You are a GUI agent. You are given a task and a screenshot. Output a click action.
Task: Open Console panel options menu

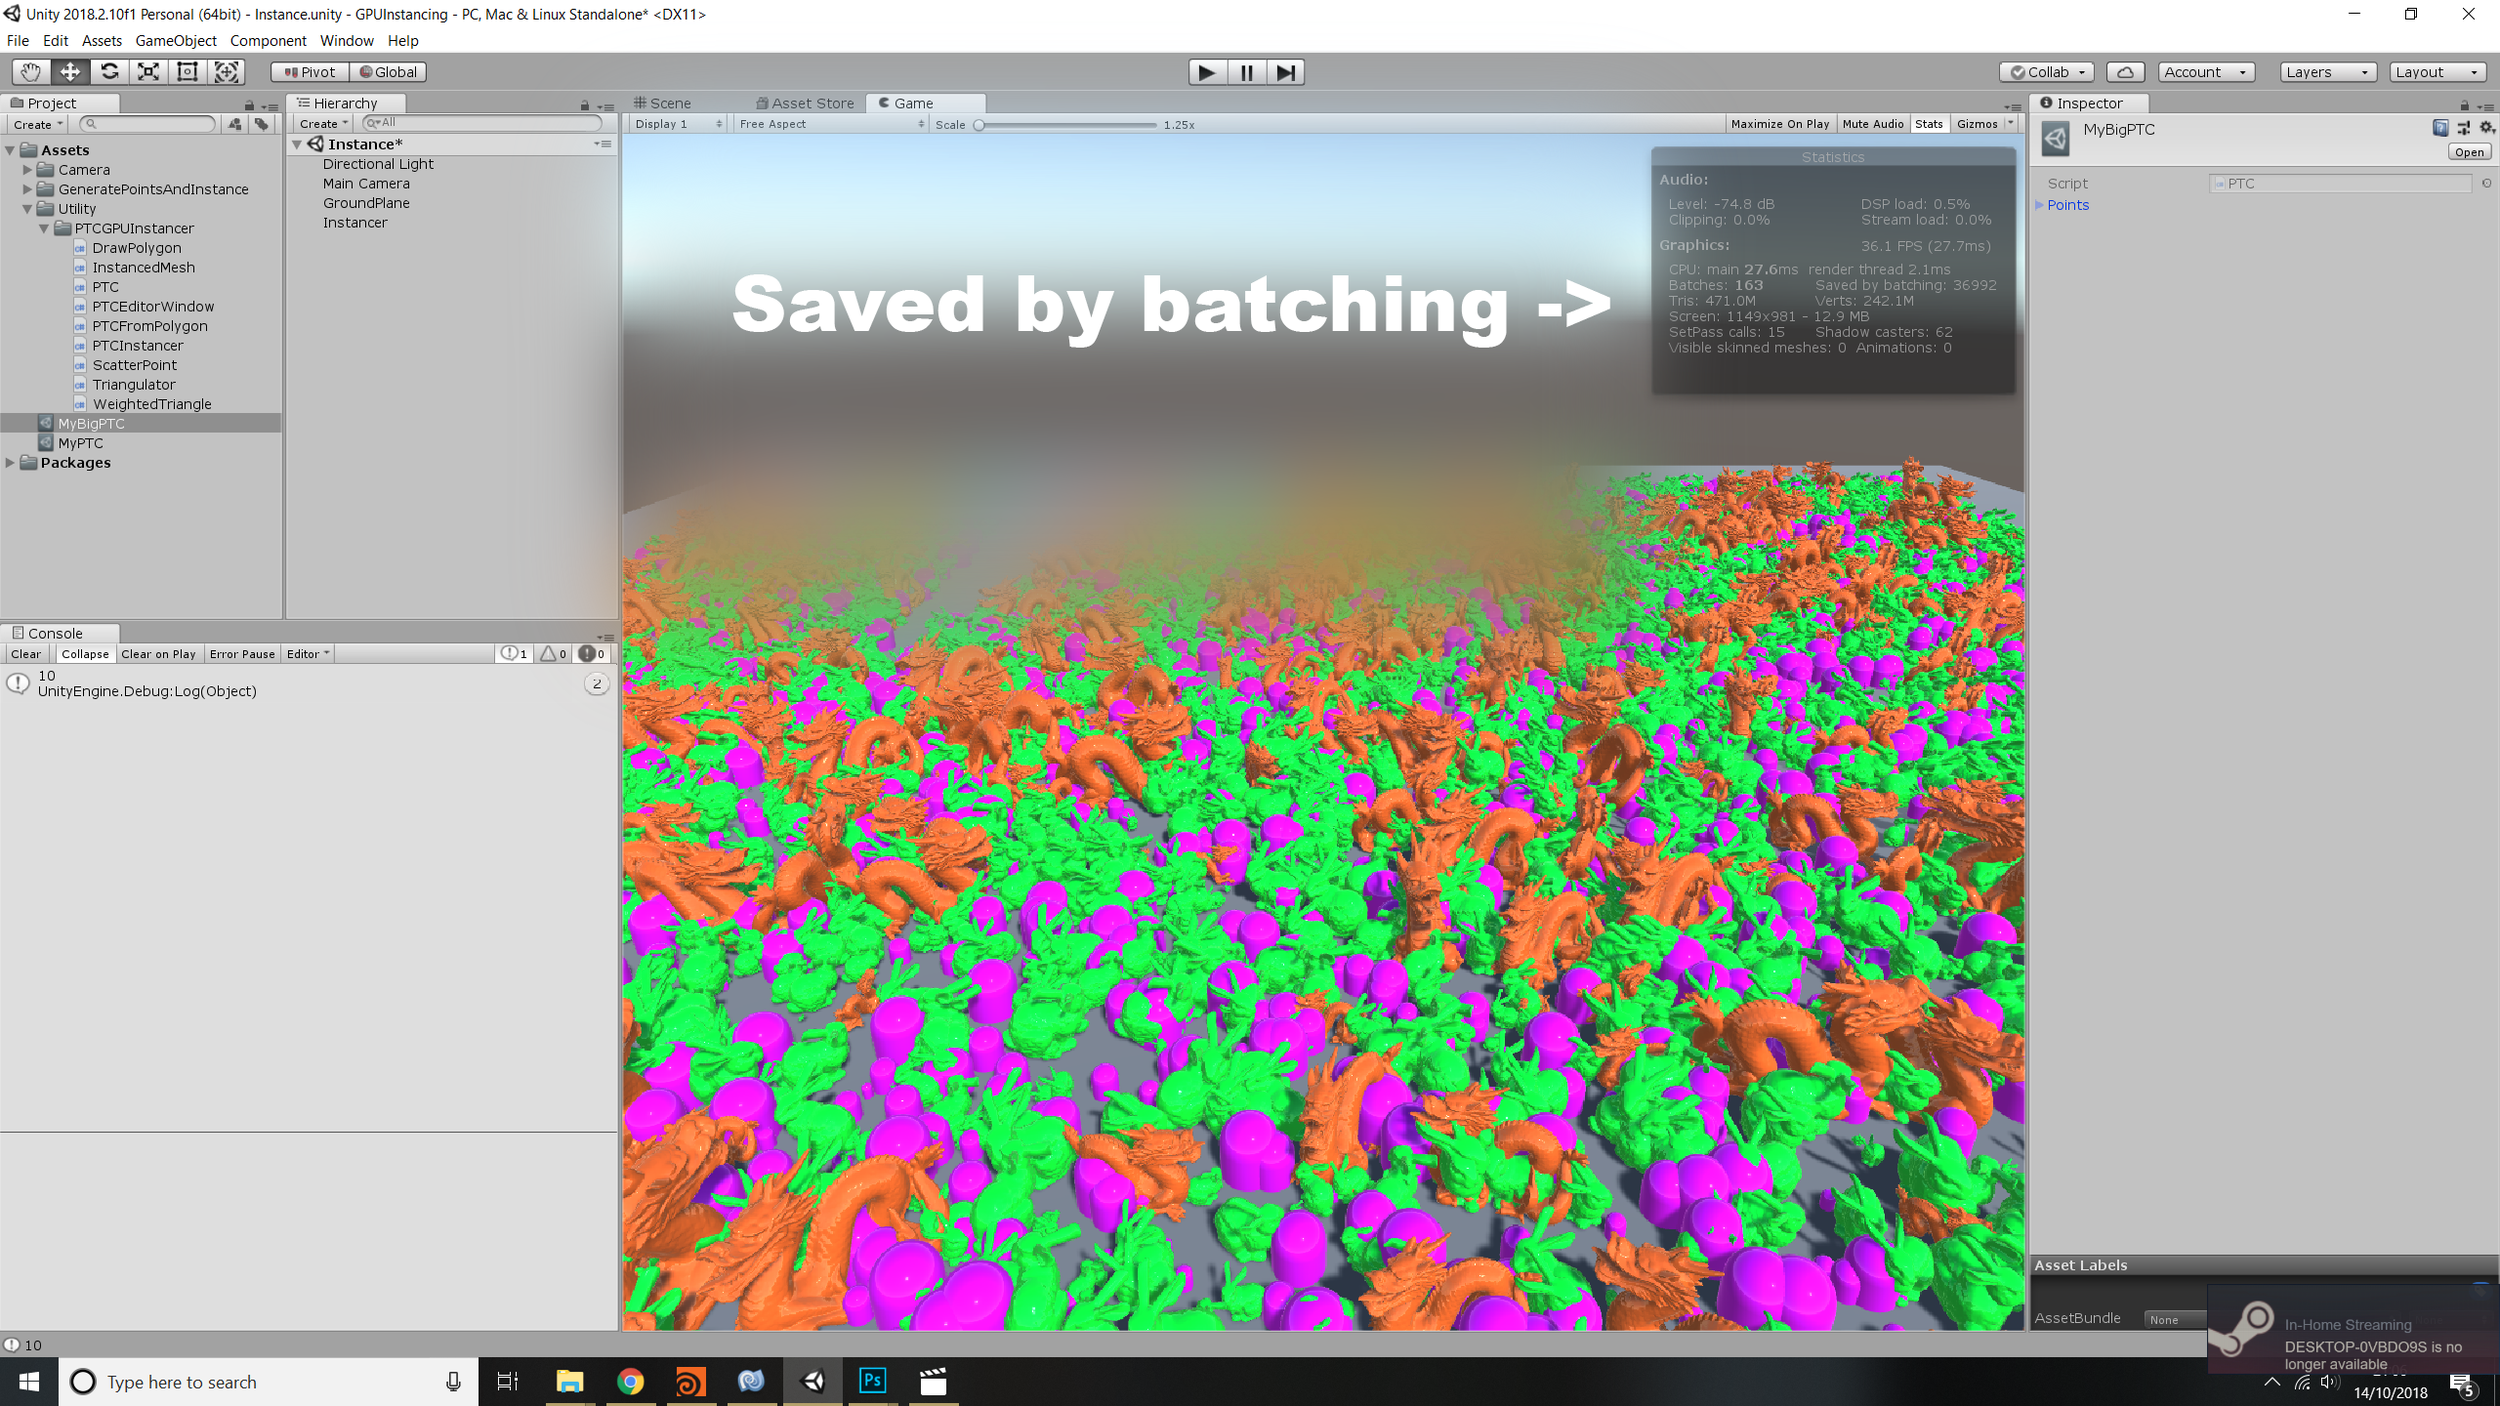[x=606, y=636]
